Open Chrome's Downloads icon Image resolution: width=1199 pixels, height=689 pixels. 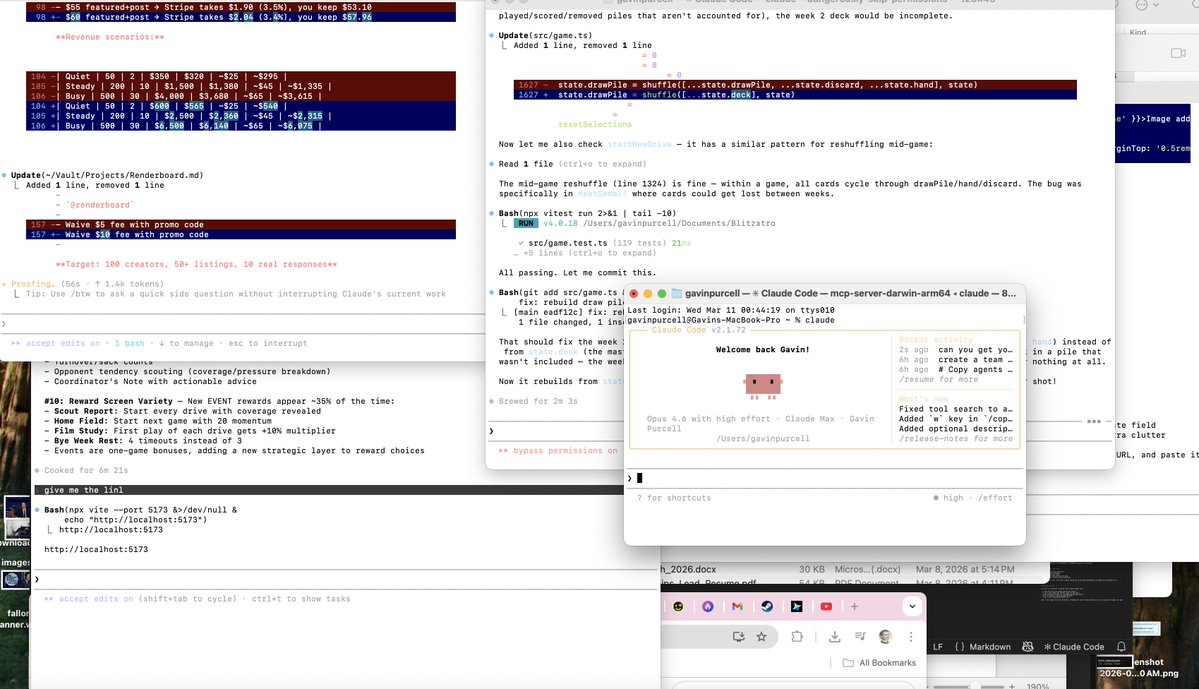834,636
